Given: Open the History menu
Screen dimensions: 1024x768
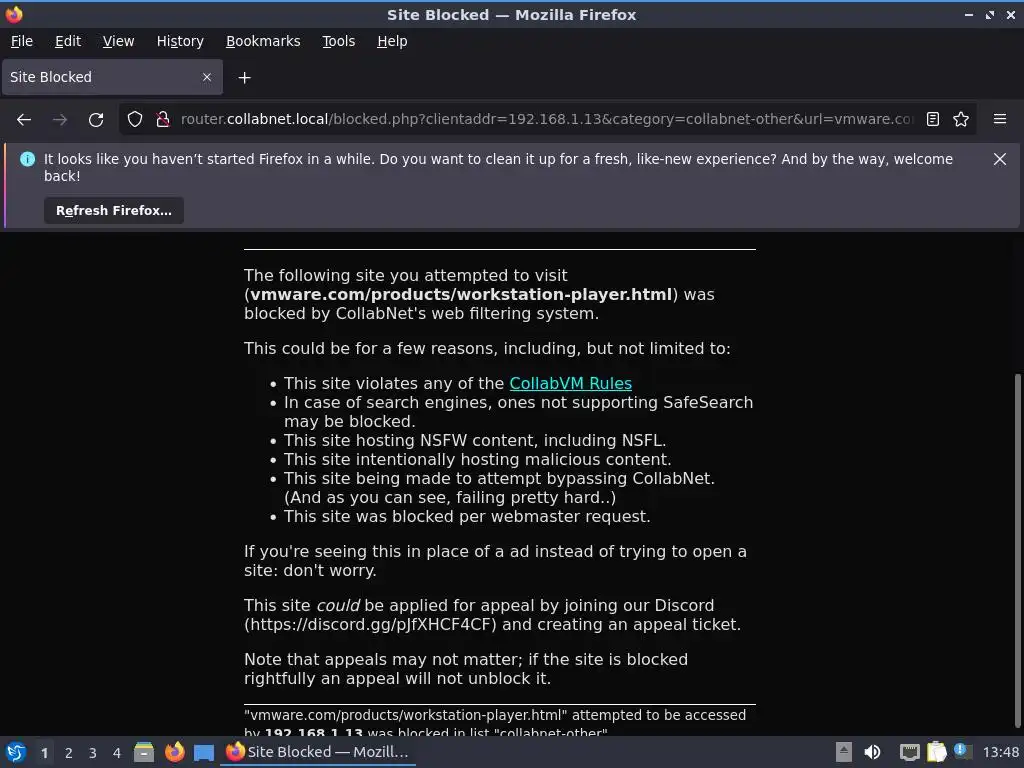Looking at the screenshot, I should pyautogui.click(x=180, y=41).
